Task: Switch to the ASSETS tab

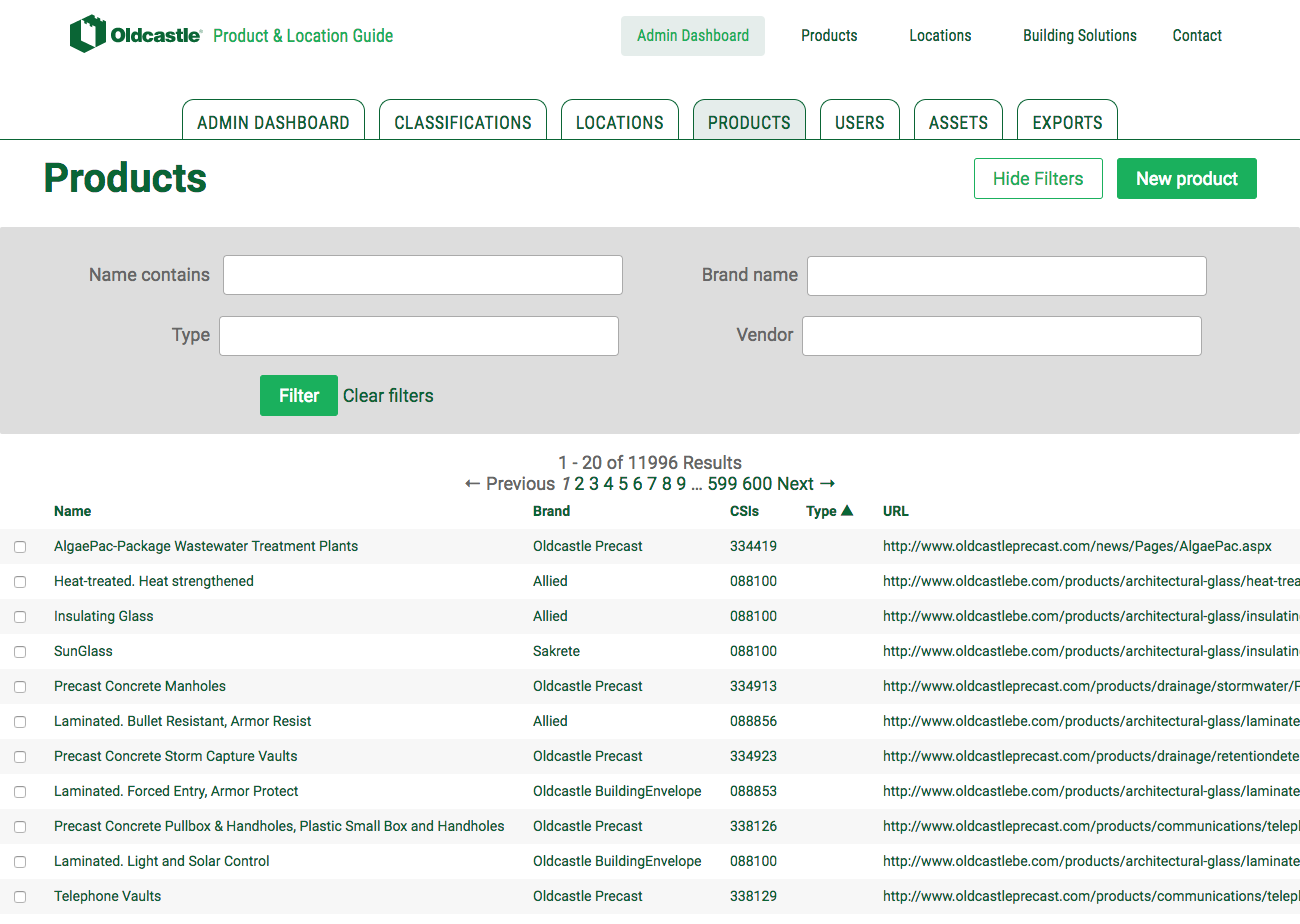Action: click(958, 120)
